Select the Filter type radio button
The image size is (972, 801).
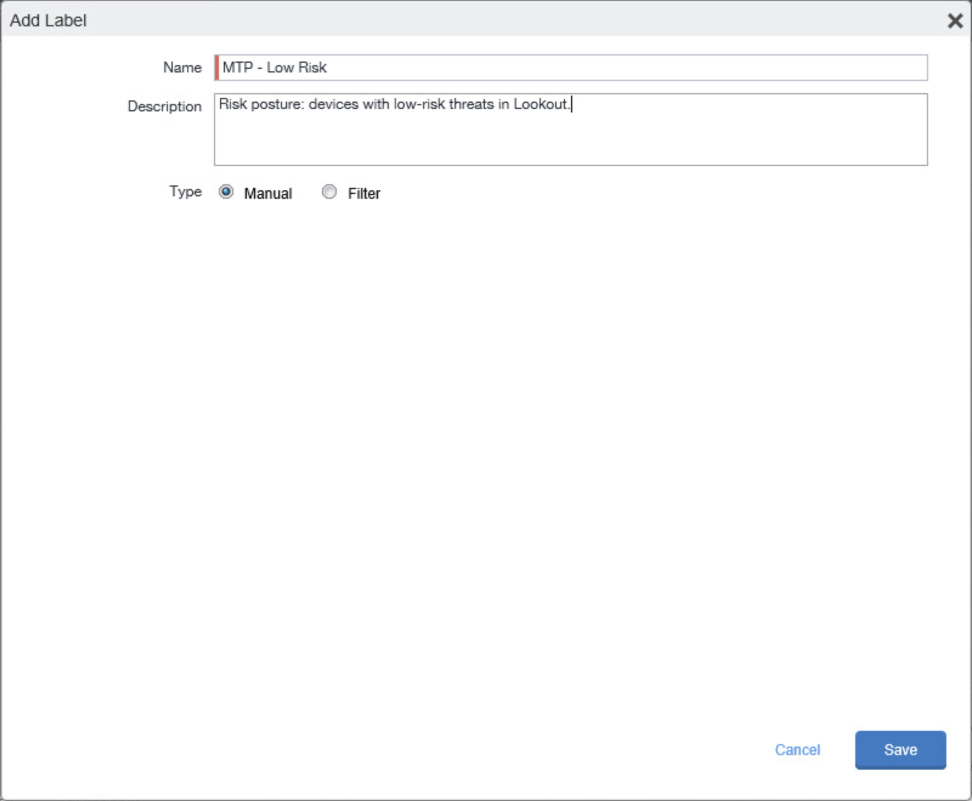tap(329, 192)
